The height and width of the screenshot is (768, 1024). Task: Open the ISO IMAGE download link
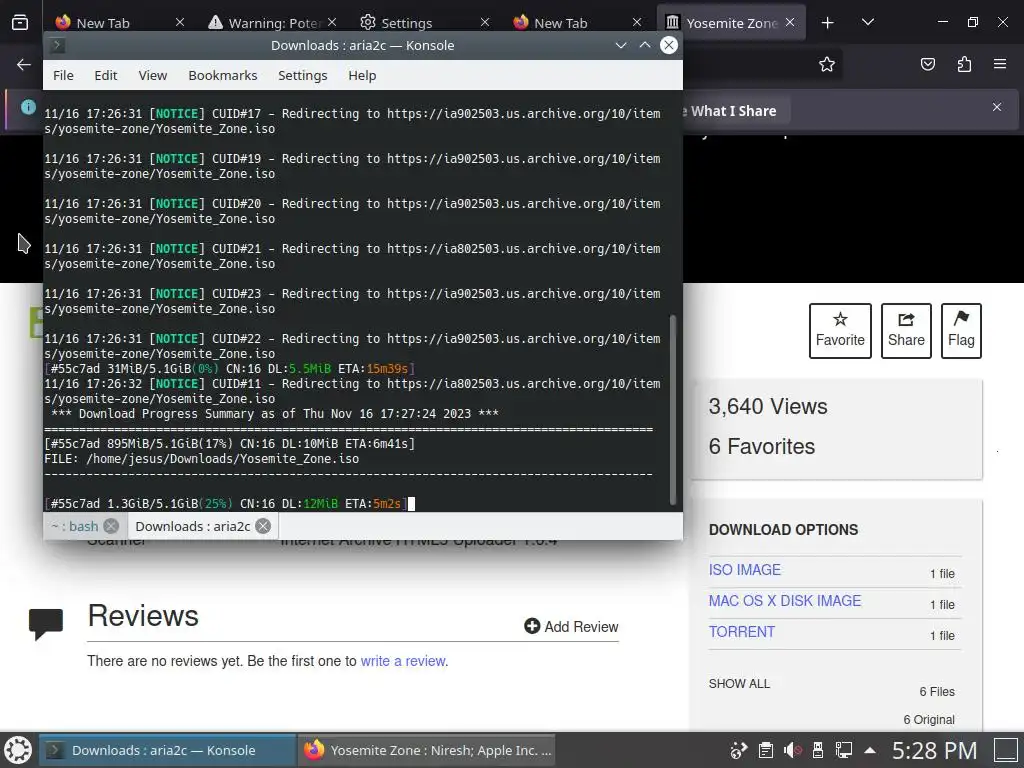744,569
